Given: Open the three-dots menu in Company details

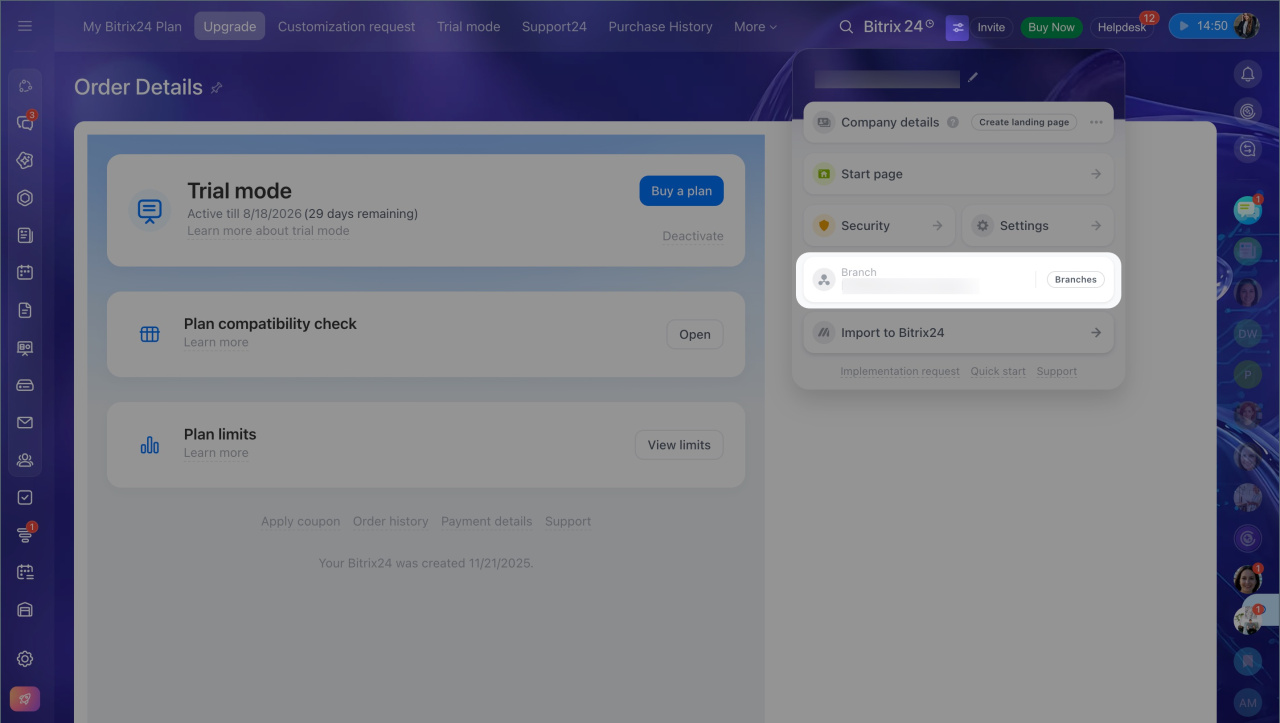Looking at the screenshot, I should click(x=1096, y=122).
